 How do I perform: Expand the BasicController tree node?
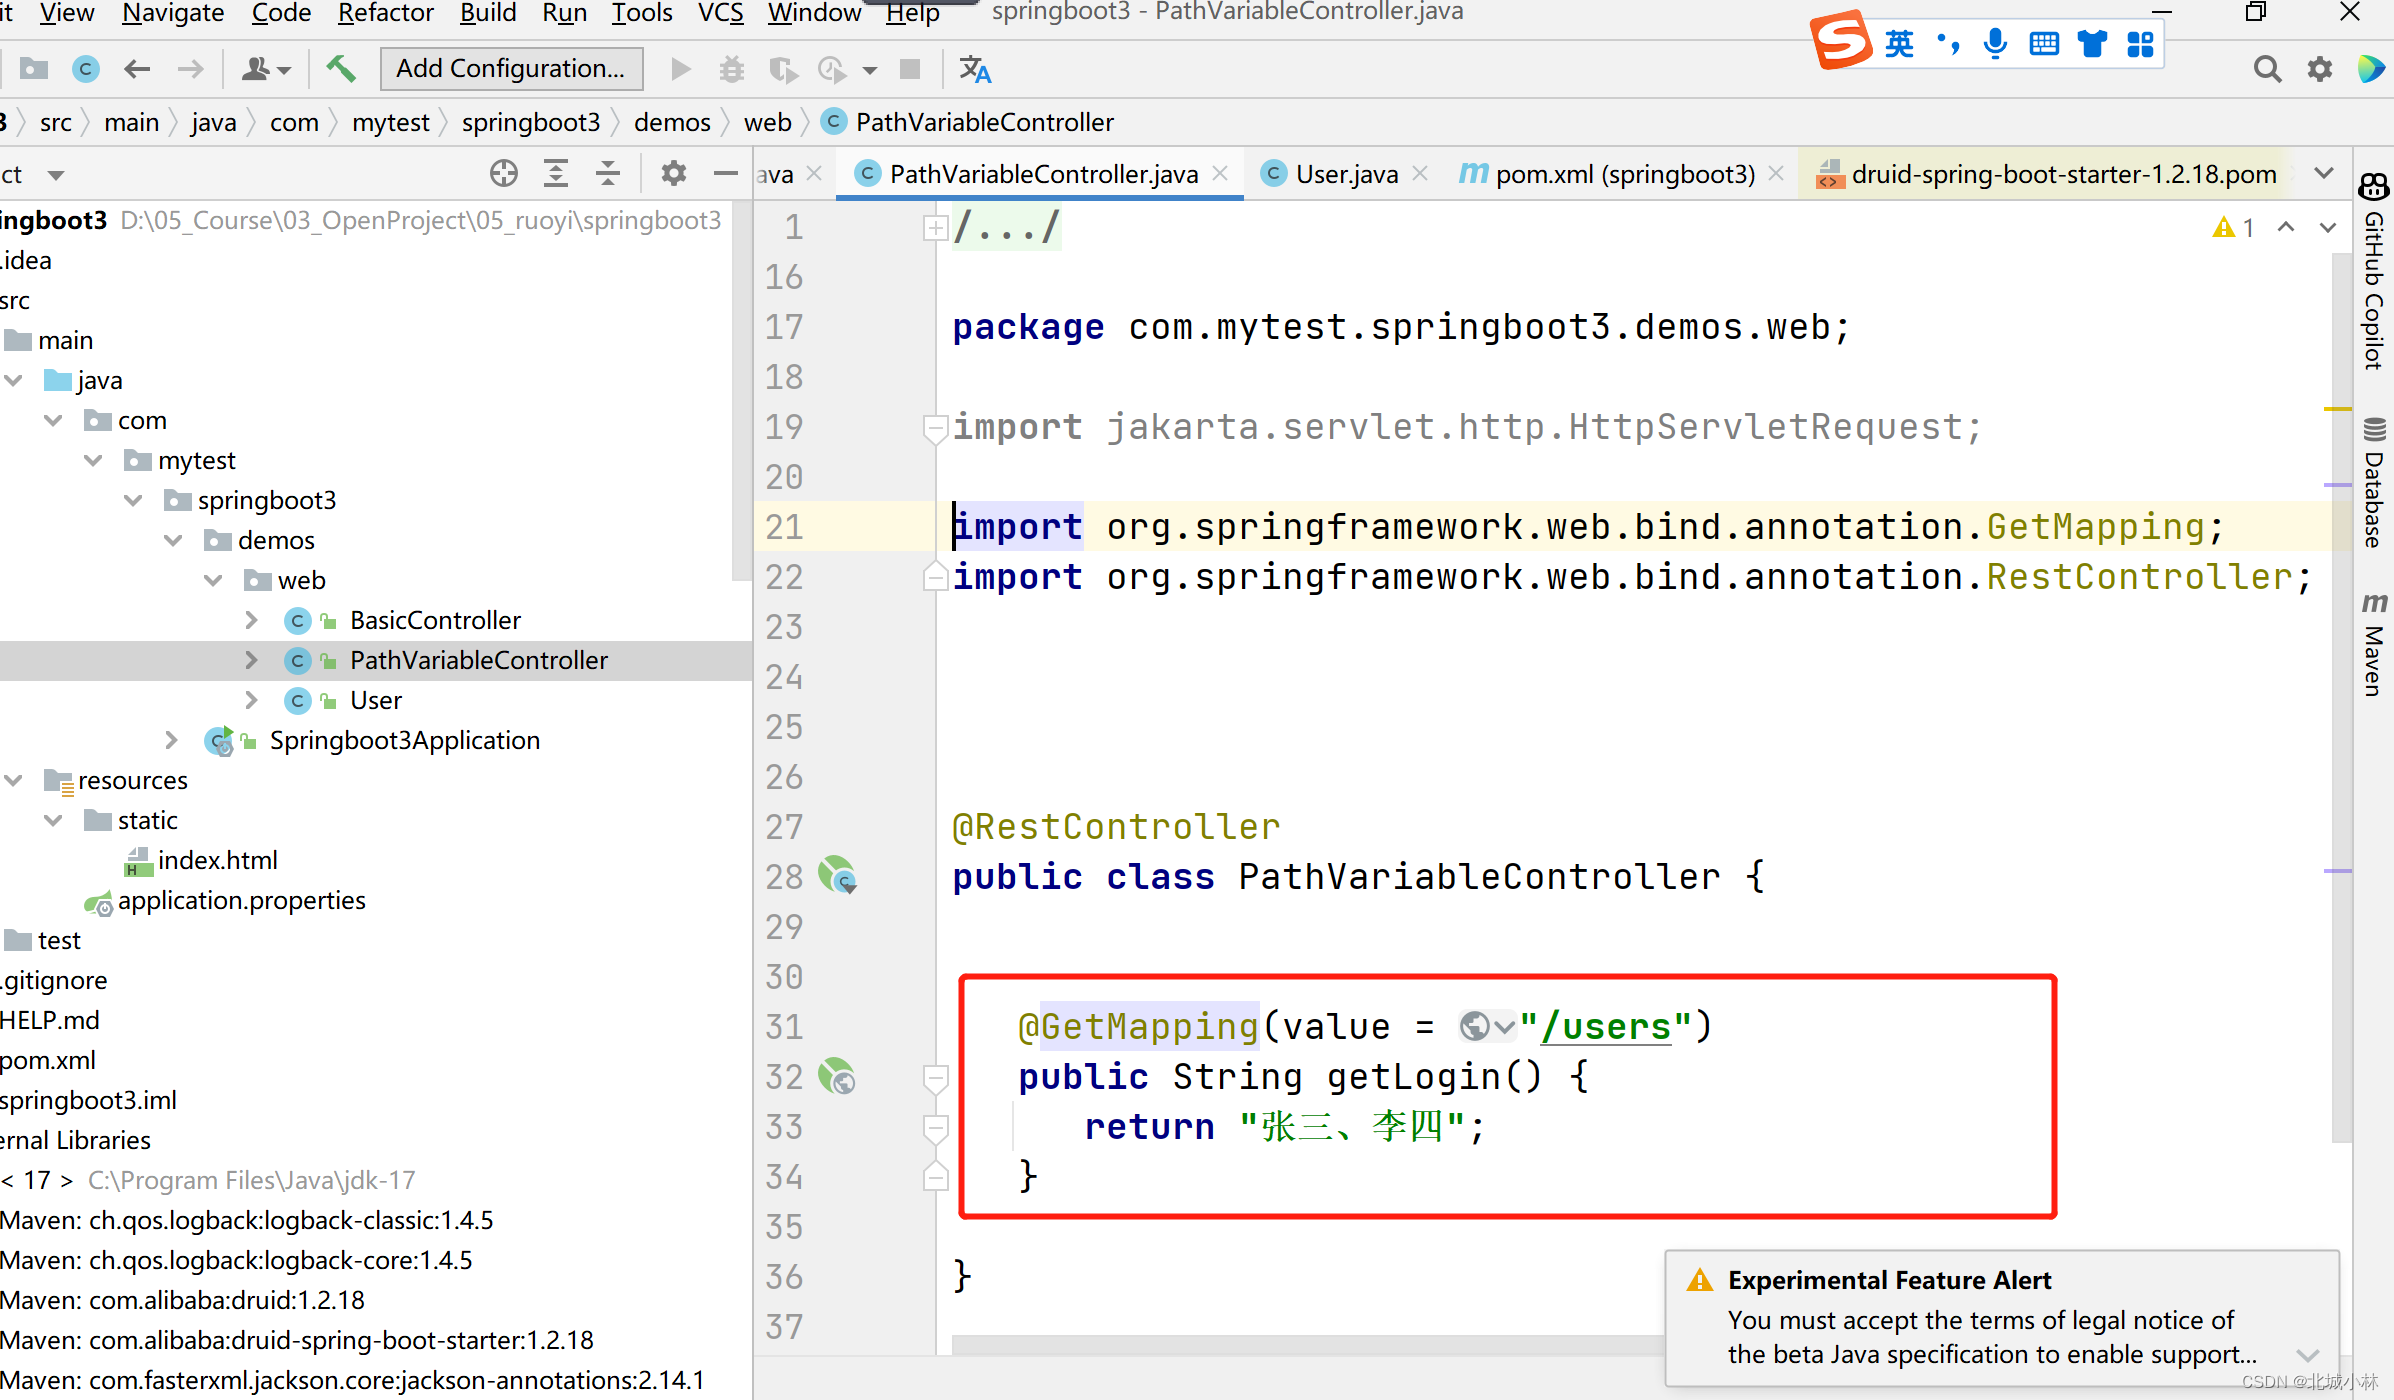tap(252, 620)
